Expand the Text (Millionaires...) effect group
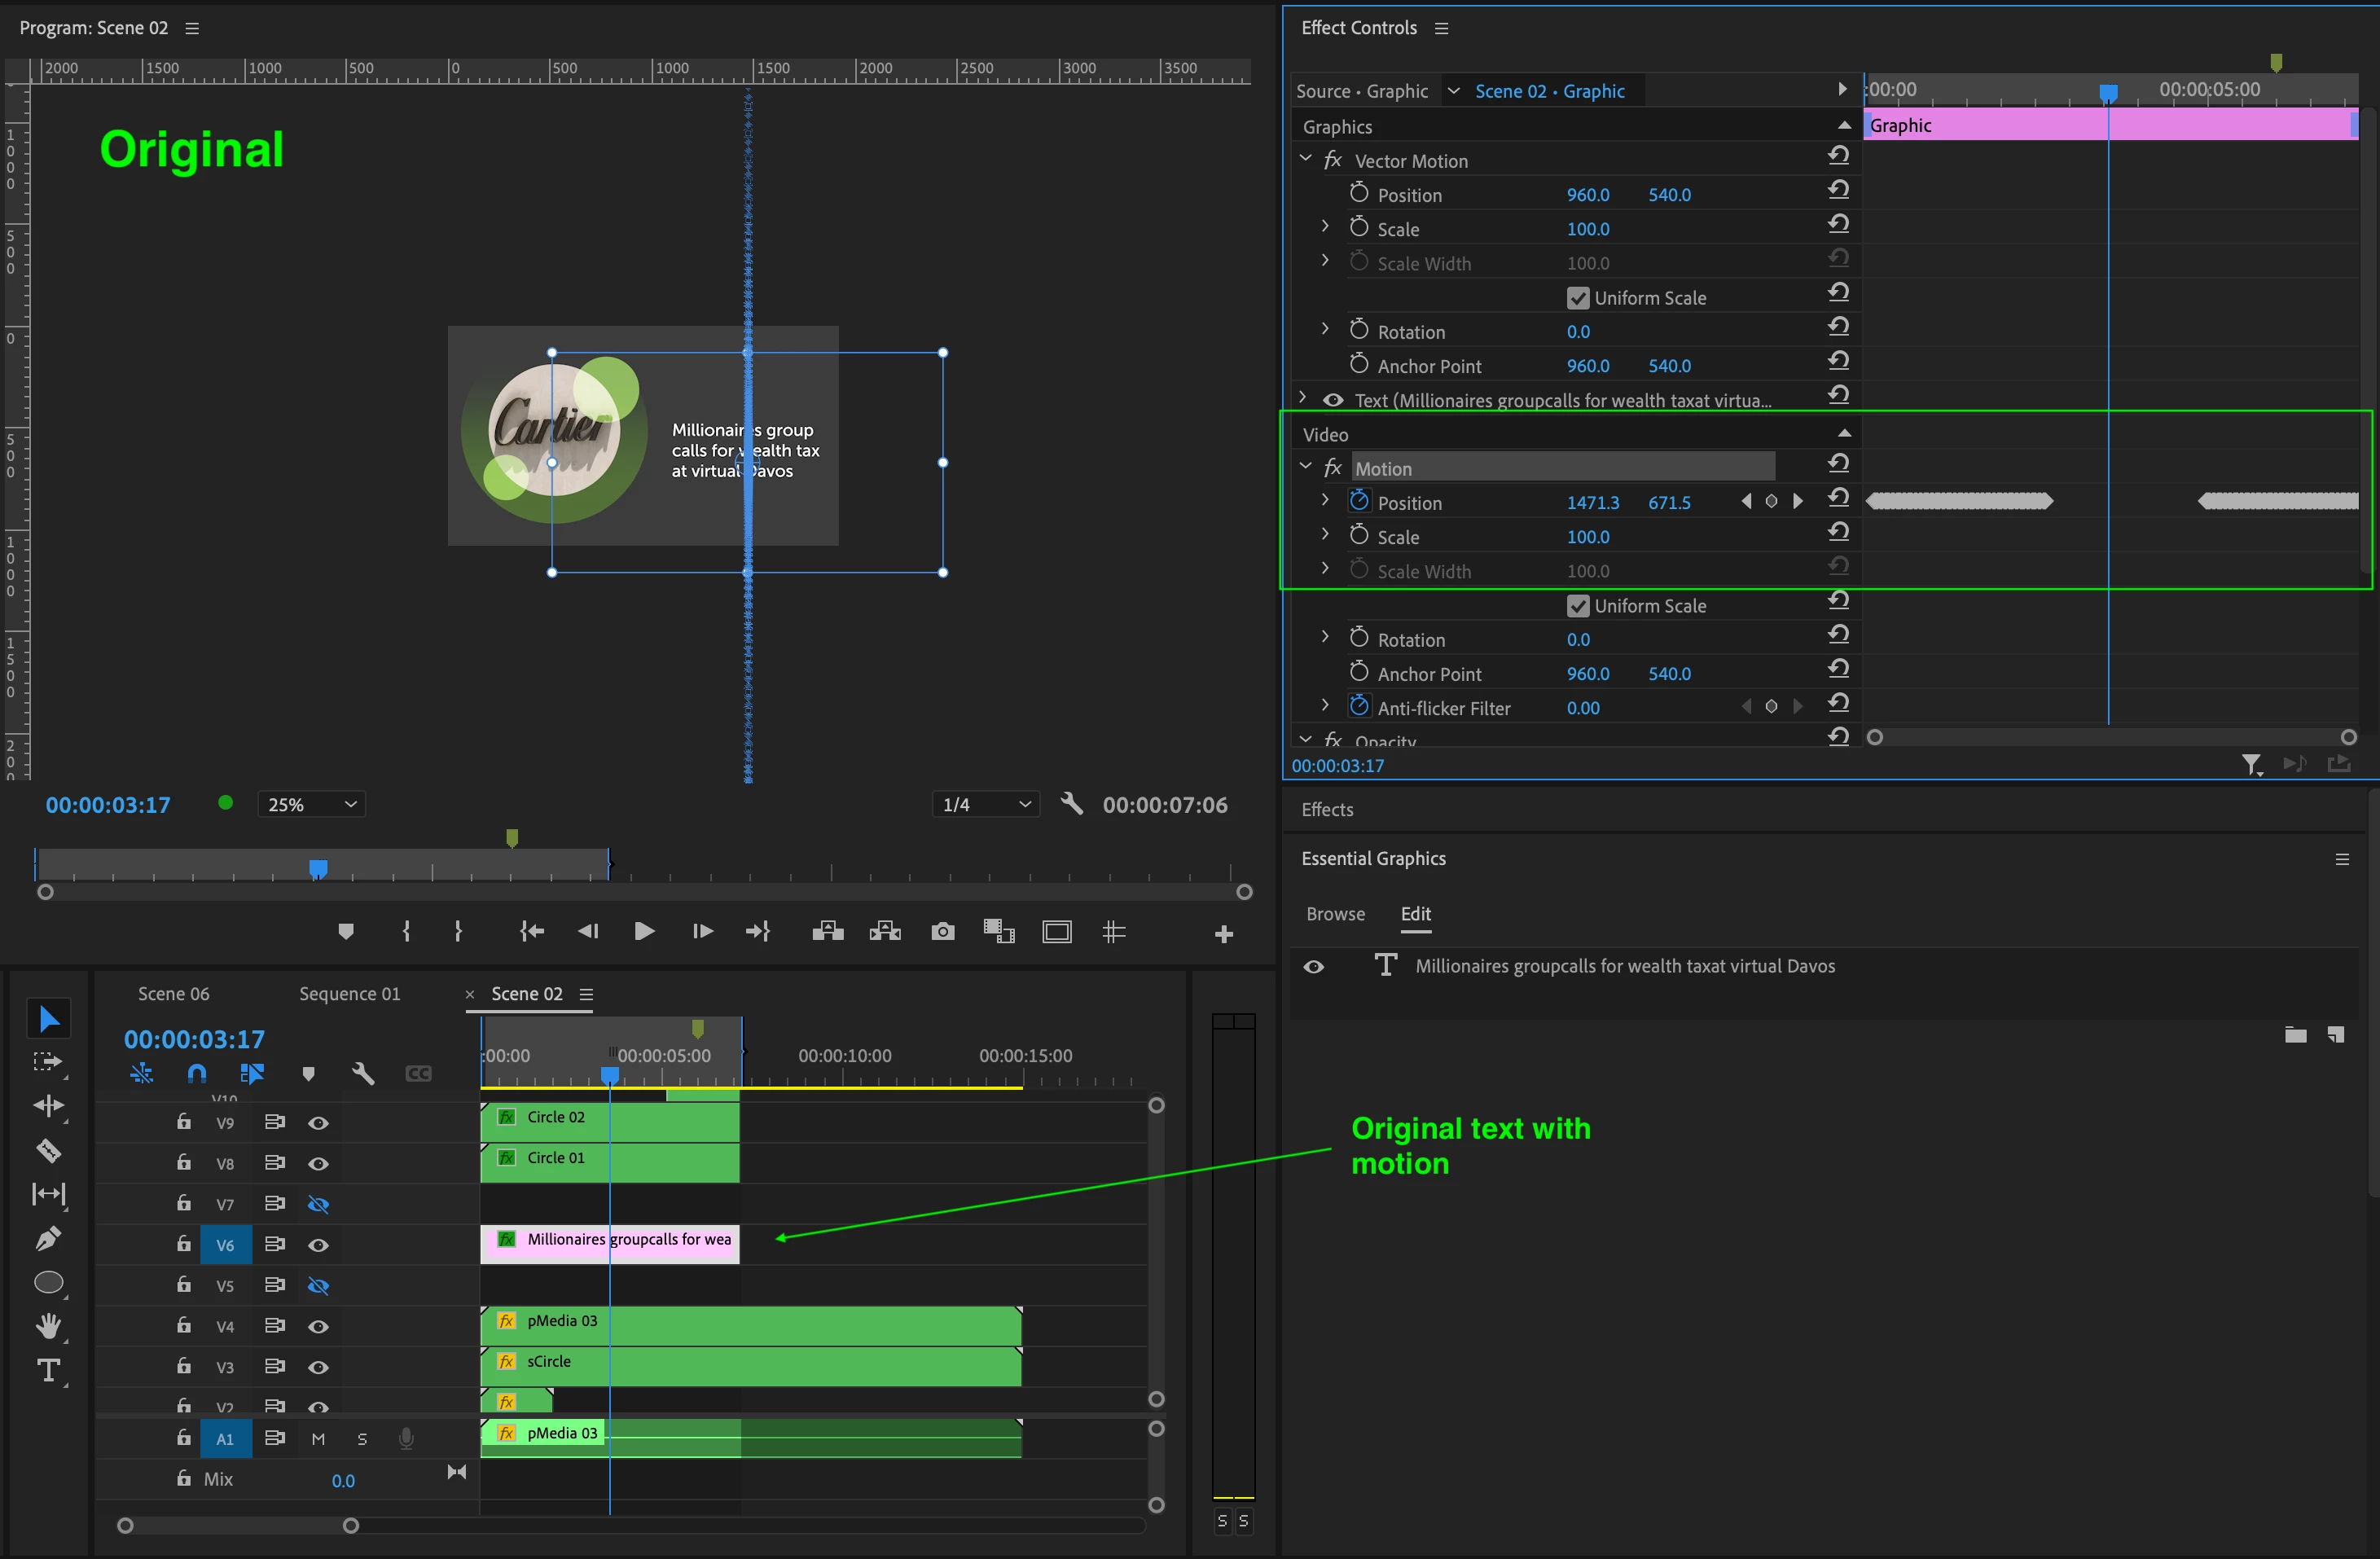 point(1303,398)
